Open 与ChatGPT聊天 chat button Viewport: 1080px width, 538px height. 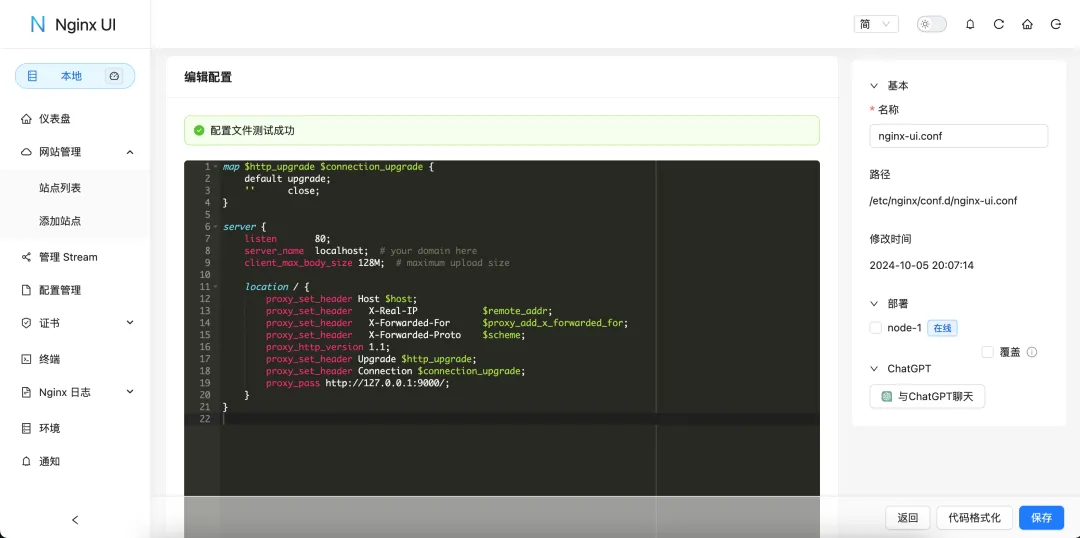[x=927, y=397]
